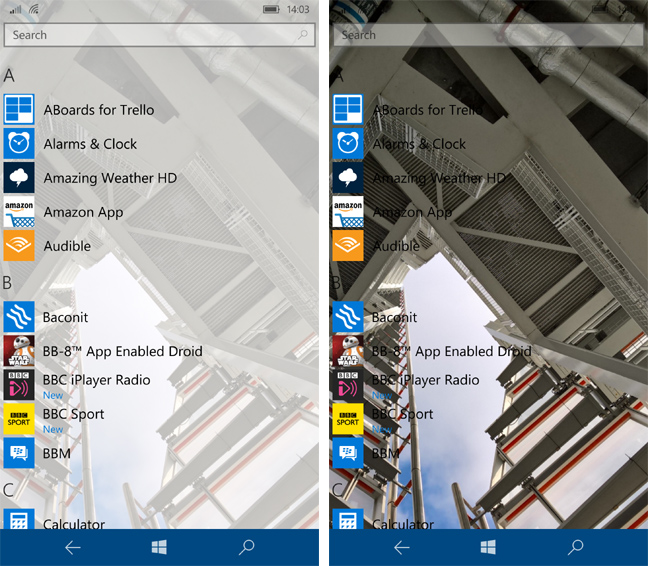The height and width of the screenshot is (566, 648).
Task: Open ABoards for Trello icon in left phone
Action: click(19, 109)
